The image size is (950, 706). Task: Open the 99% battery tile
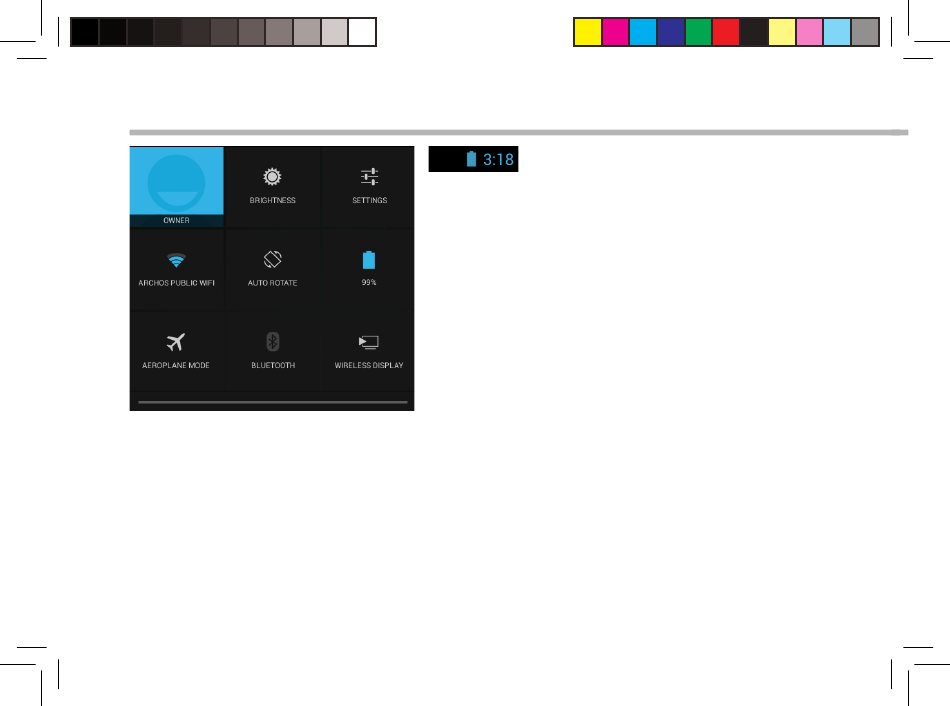(x=368, y=269)
